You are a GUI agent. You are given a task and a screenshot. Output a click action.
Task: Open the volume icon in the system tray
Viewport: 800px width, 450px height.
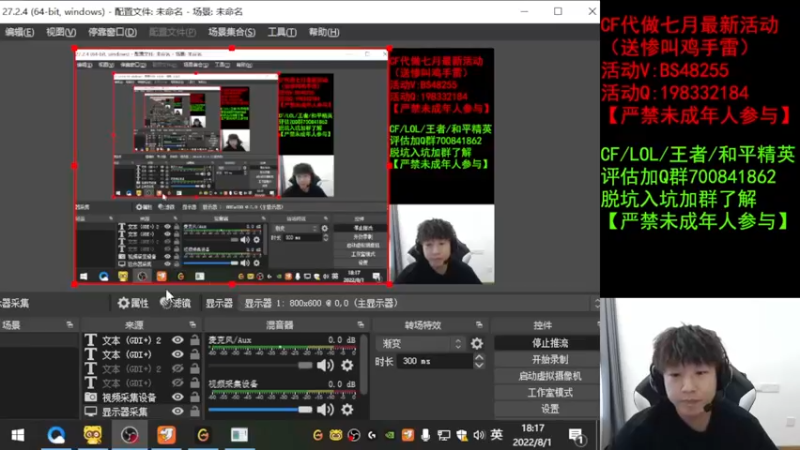click(479, 435)
